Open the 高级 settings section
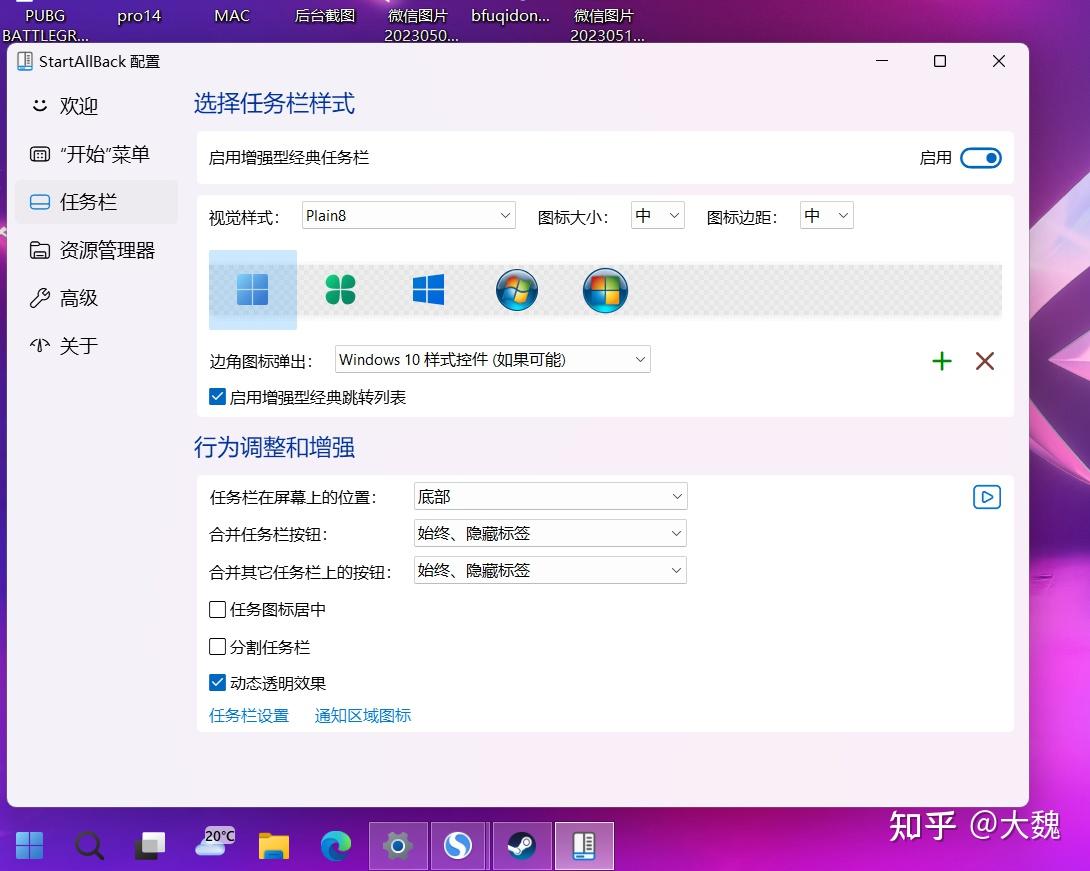Viewport: 1090px width, 871px height. (79, 298)
